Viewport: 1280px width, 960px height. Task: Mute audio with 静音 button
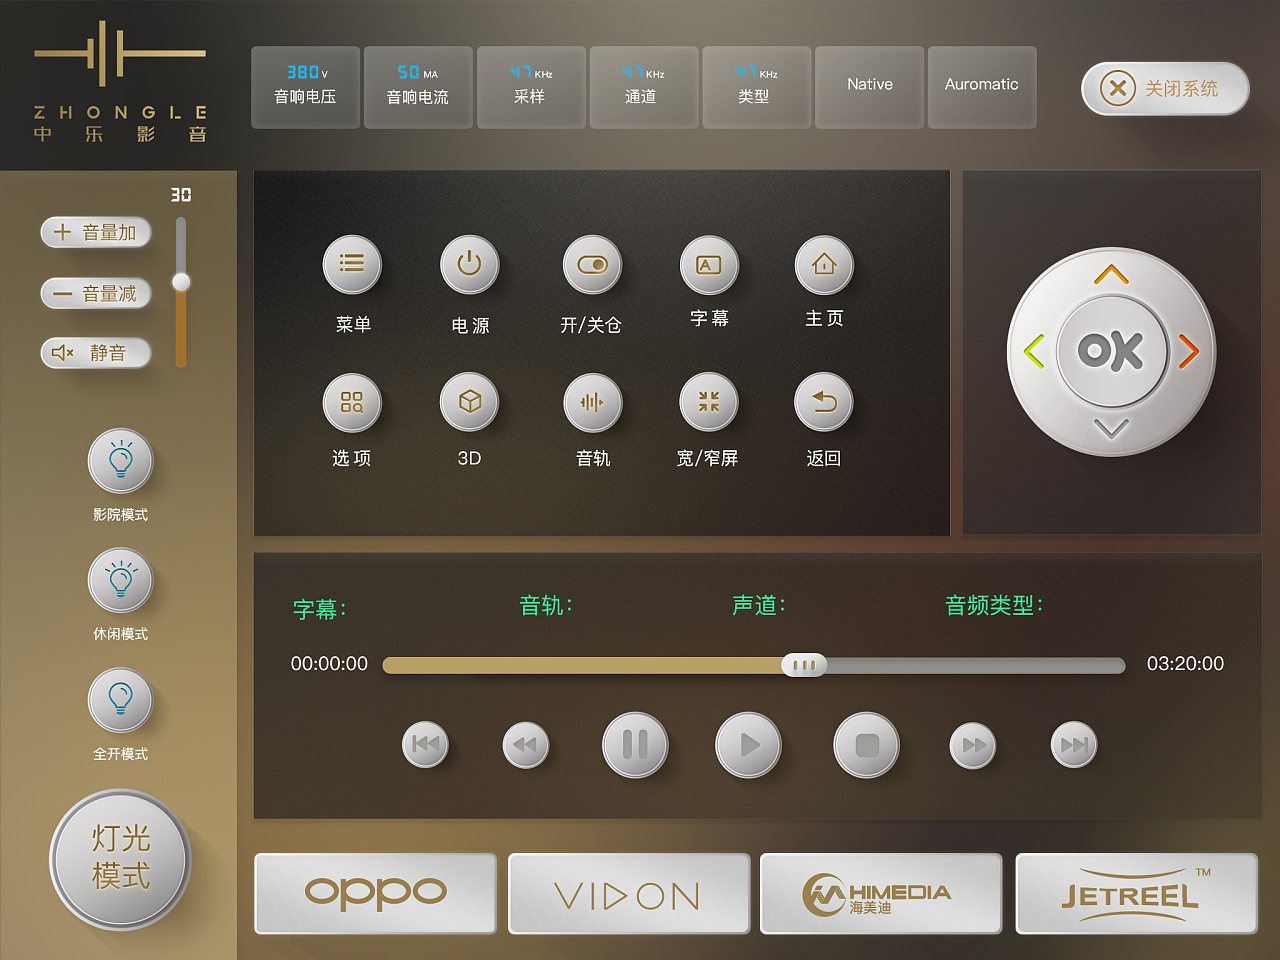[x=96, y=353]
